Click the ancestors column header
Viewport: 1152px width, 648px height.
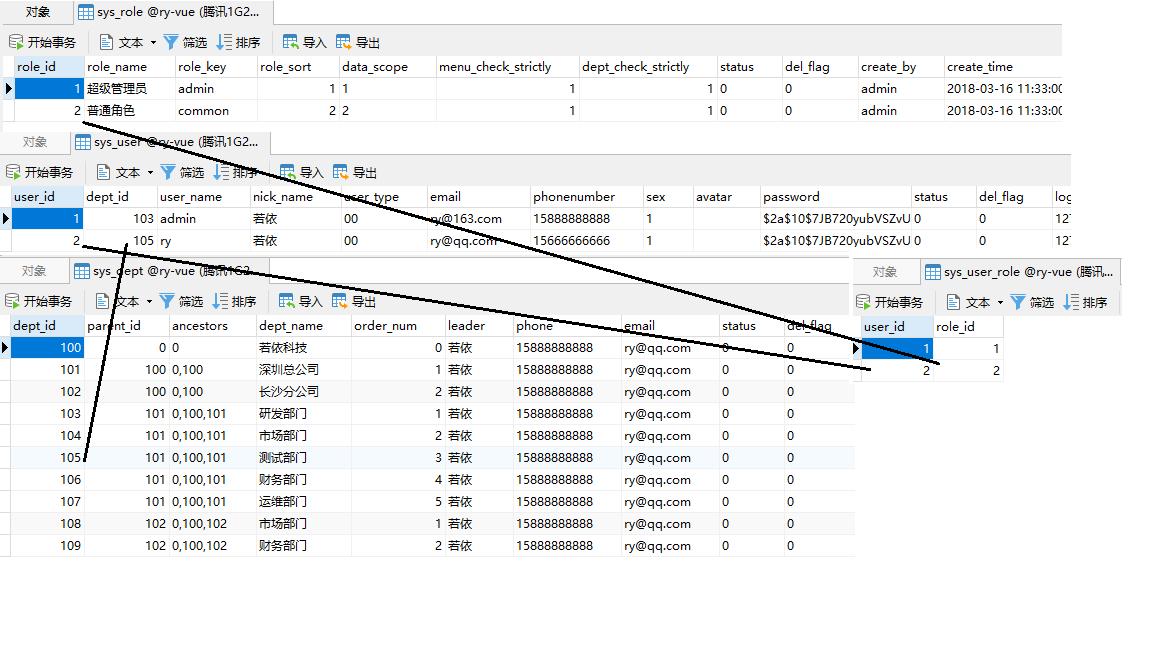click(212, 326)
